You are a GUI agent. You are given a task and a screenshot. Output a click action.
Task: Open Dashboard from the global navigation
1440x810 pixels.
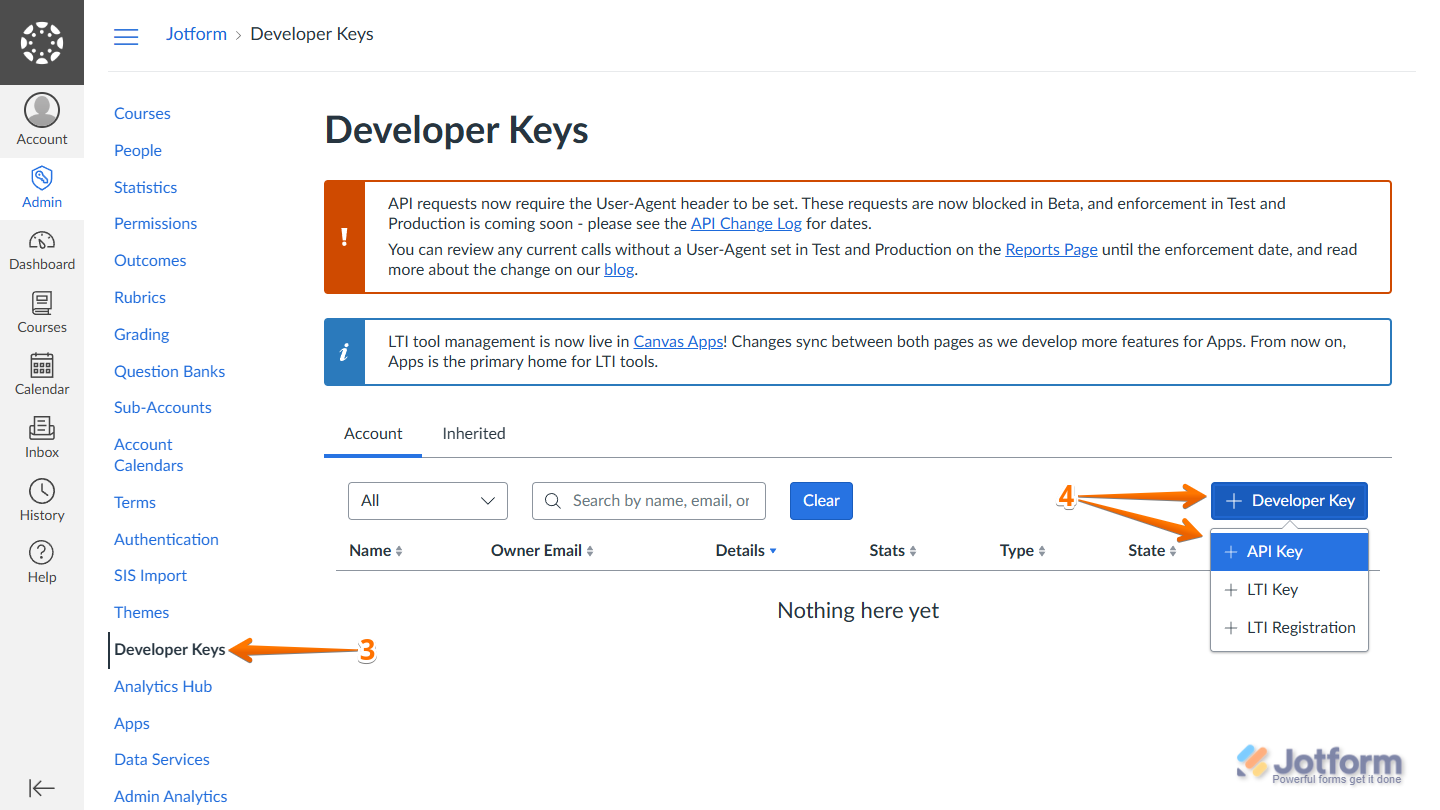tap(42, 250)
